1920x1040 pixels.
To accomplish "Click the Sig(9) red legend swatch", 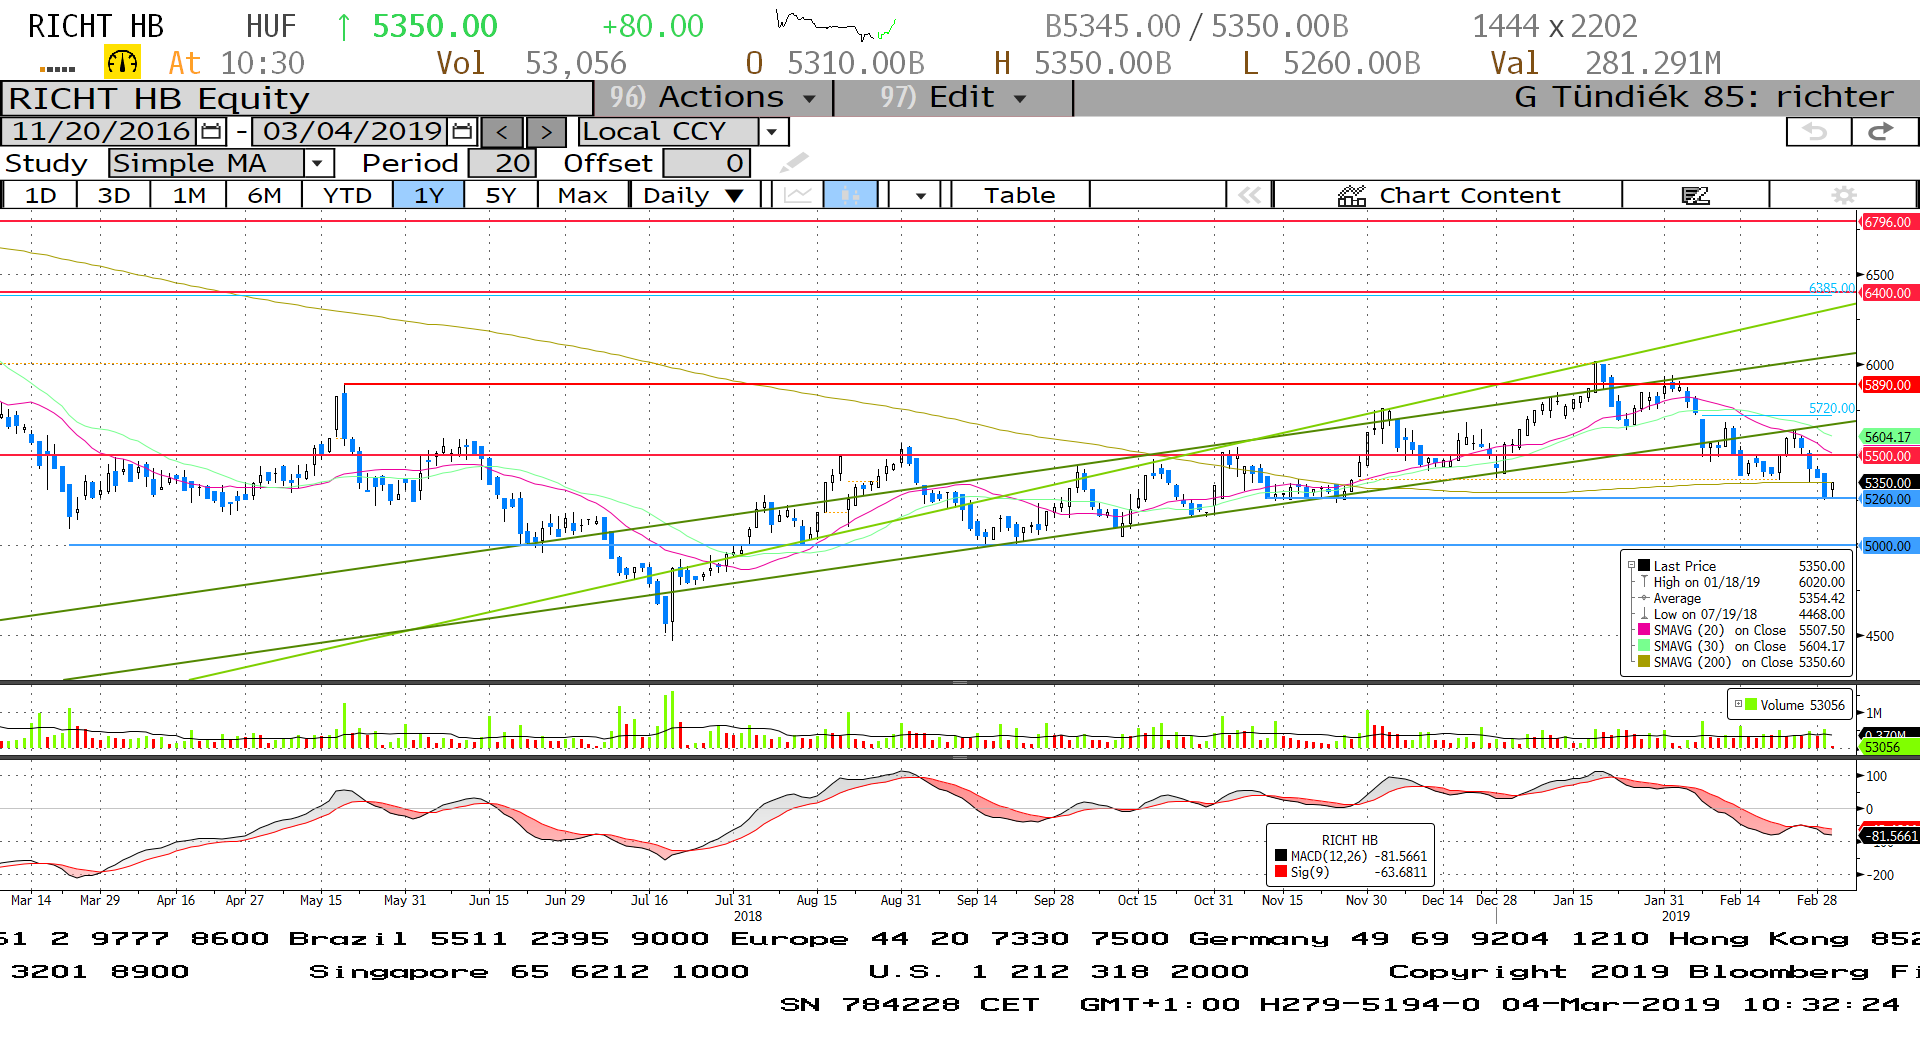I will (x=1281, y=872).
